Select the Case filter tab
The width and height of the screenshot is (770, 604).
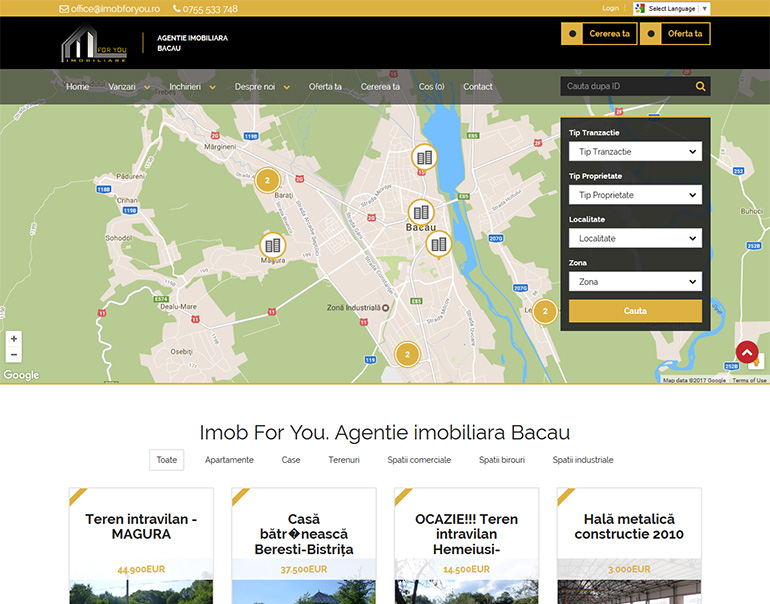[x=291, y=460]
